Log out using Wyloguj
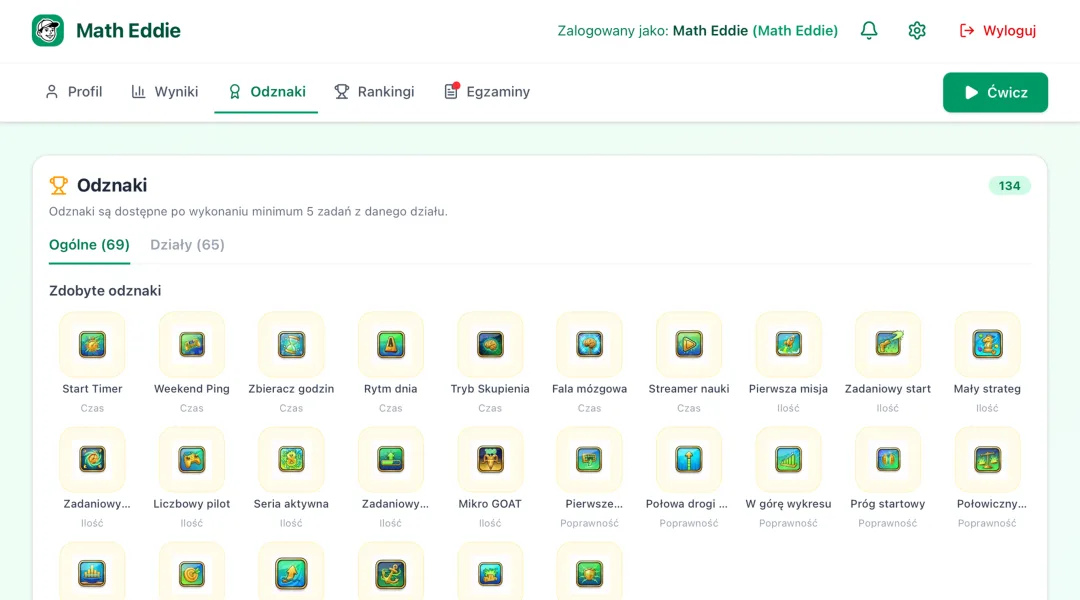 [998, 30]
